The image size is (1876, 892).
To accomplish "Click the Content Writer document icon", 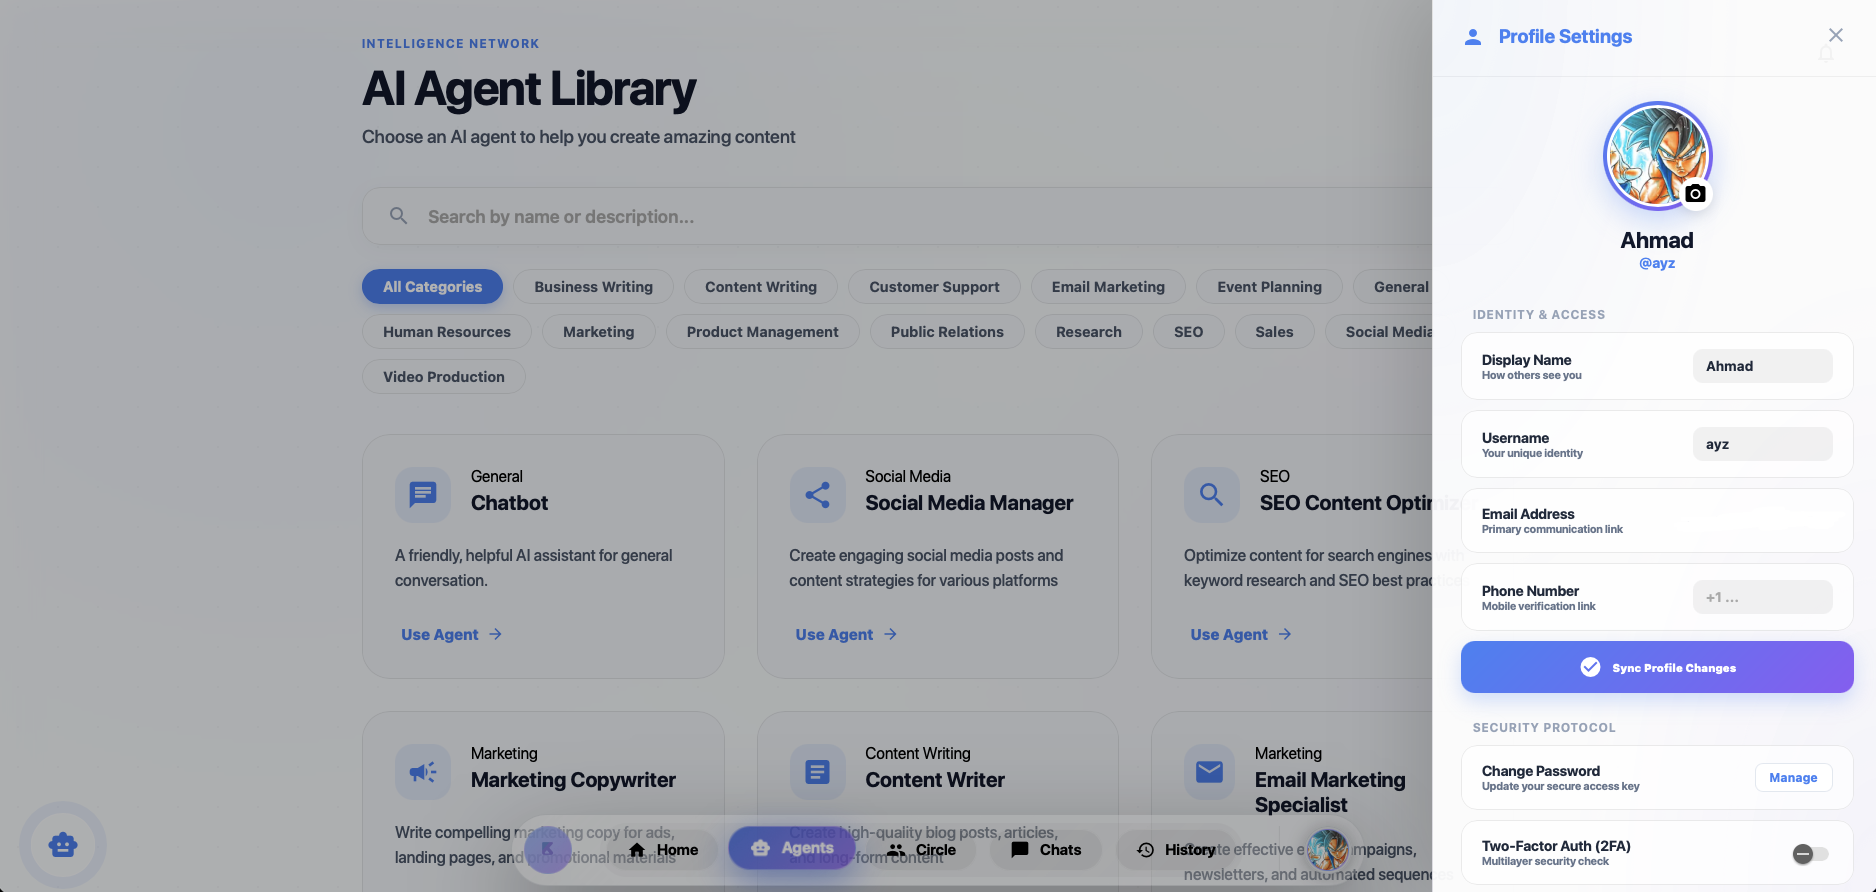I will tap(817, 771).
